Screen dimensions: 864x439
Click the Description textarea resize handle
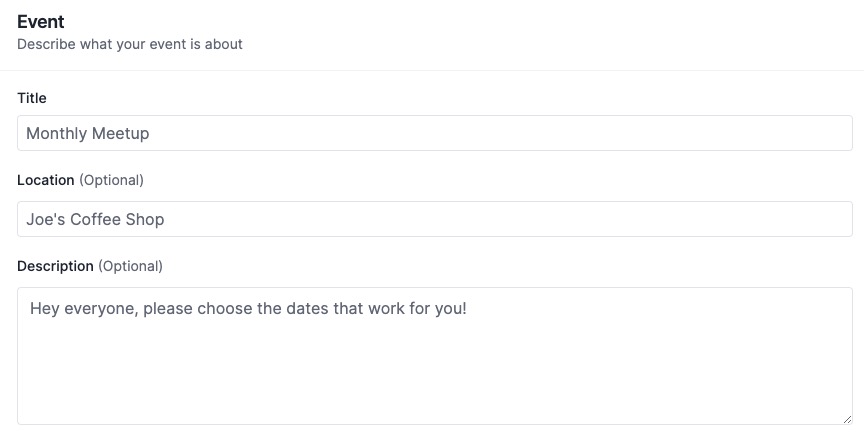pyautogui.click(x=847, y=419)
